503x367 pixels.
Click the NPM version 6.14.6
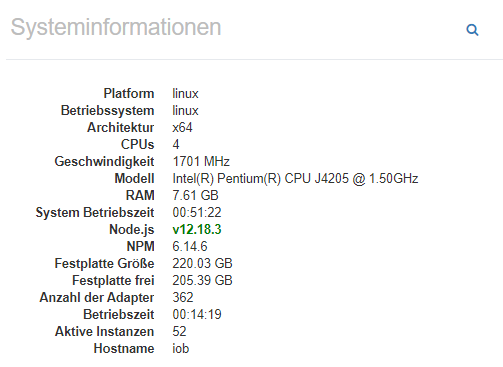click(190, 246)
